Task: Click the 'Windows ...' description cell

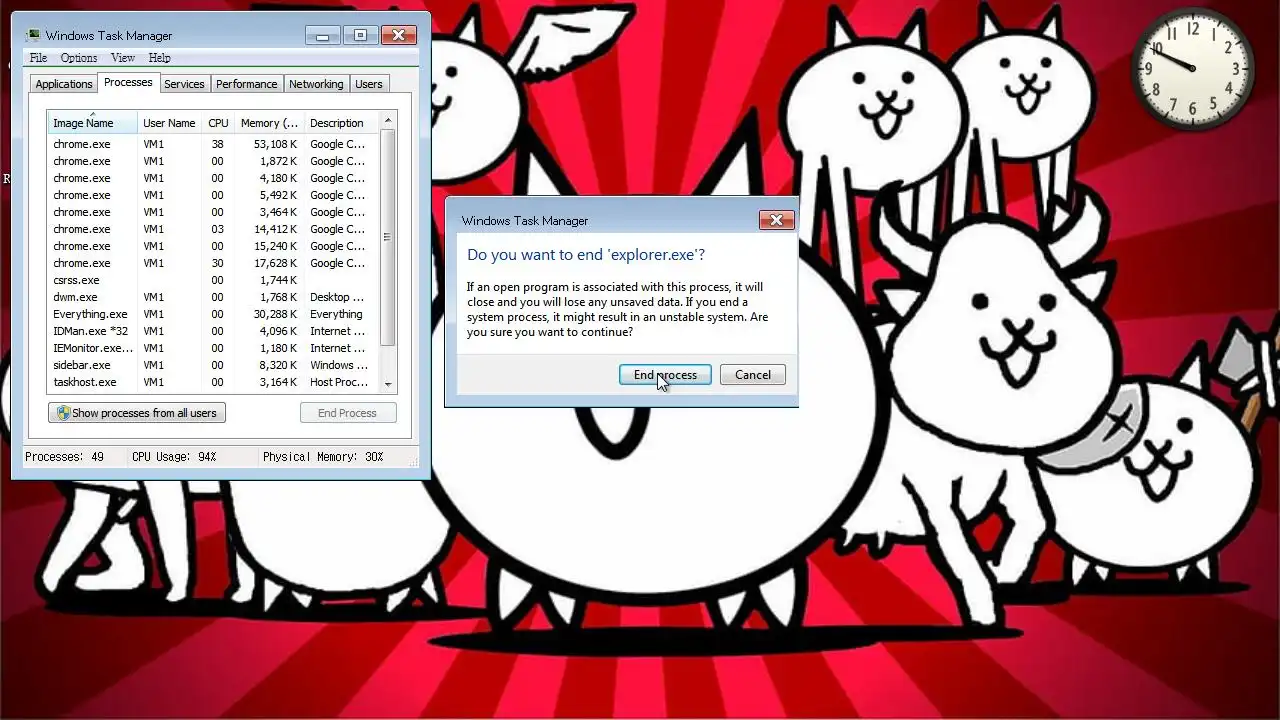Action: click(339, 365)
